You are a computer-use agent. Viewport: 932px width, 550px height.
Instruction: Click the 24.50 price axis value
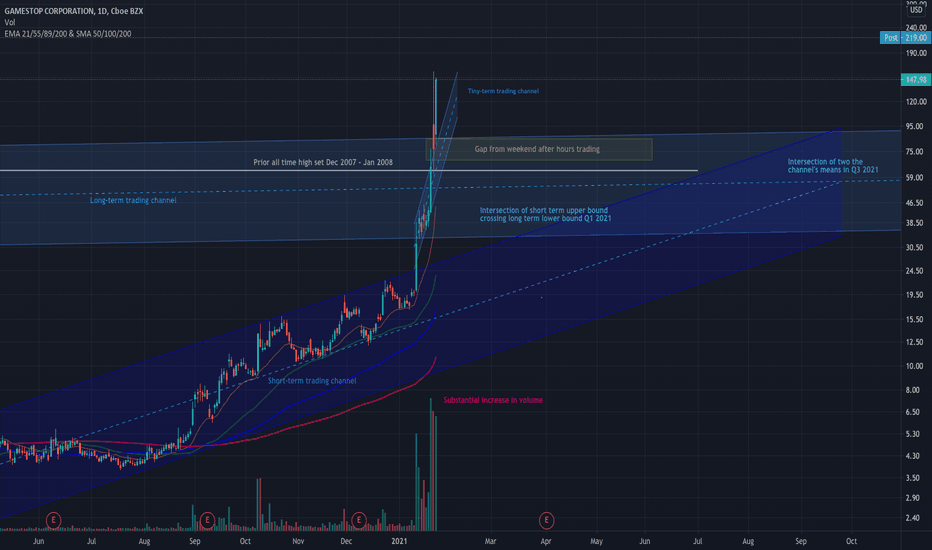(914, 271)
